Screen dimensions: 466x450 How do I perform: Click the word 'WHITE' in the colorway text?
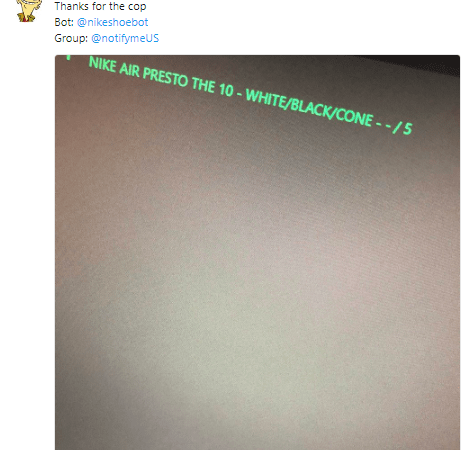(x=265, y=98)
